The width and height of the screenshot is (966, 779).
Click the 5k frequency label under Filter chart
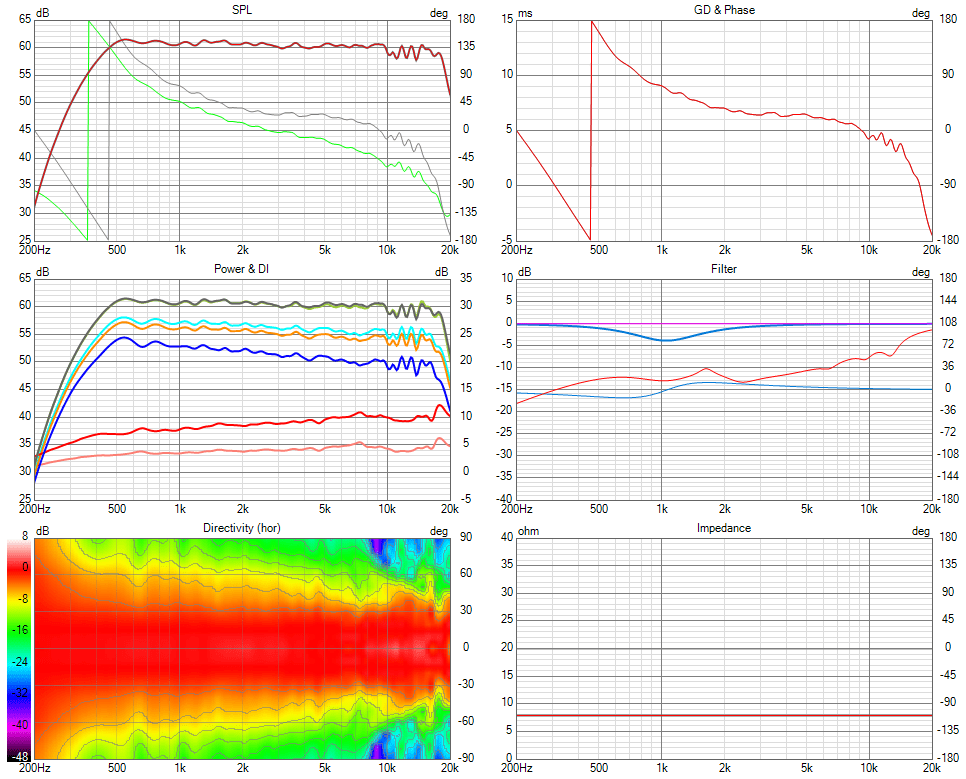click(x=806, y=509)
